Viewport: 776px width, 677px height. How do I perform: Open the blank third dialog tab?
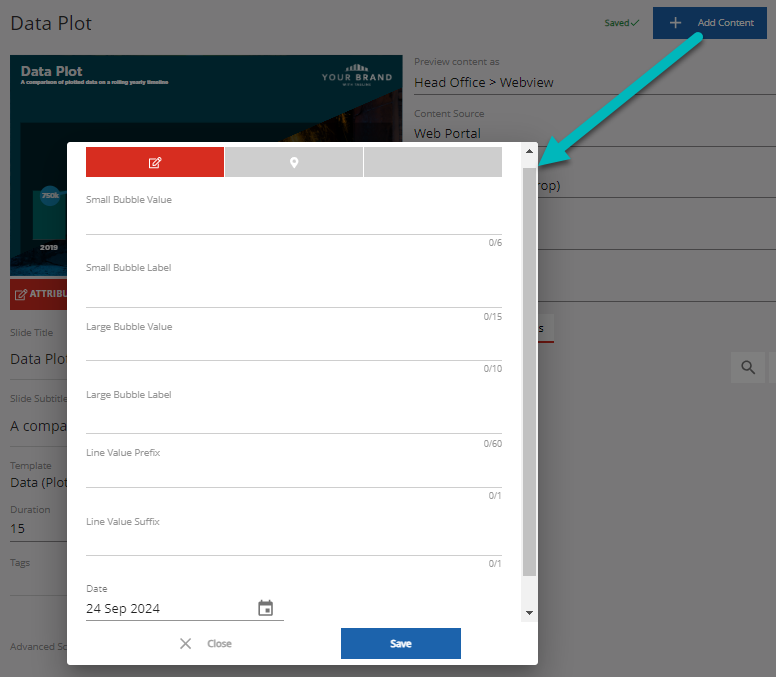click(x=433, y=162)
